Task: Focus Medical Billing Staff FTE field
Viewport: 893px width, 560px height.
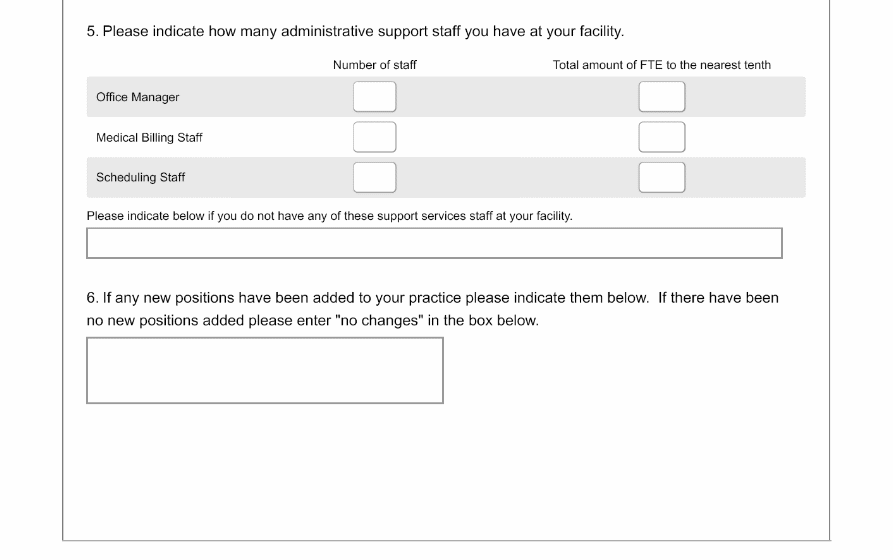Action: pyautogui.click(x=662, y=137)
